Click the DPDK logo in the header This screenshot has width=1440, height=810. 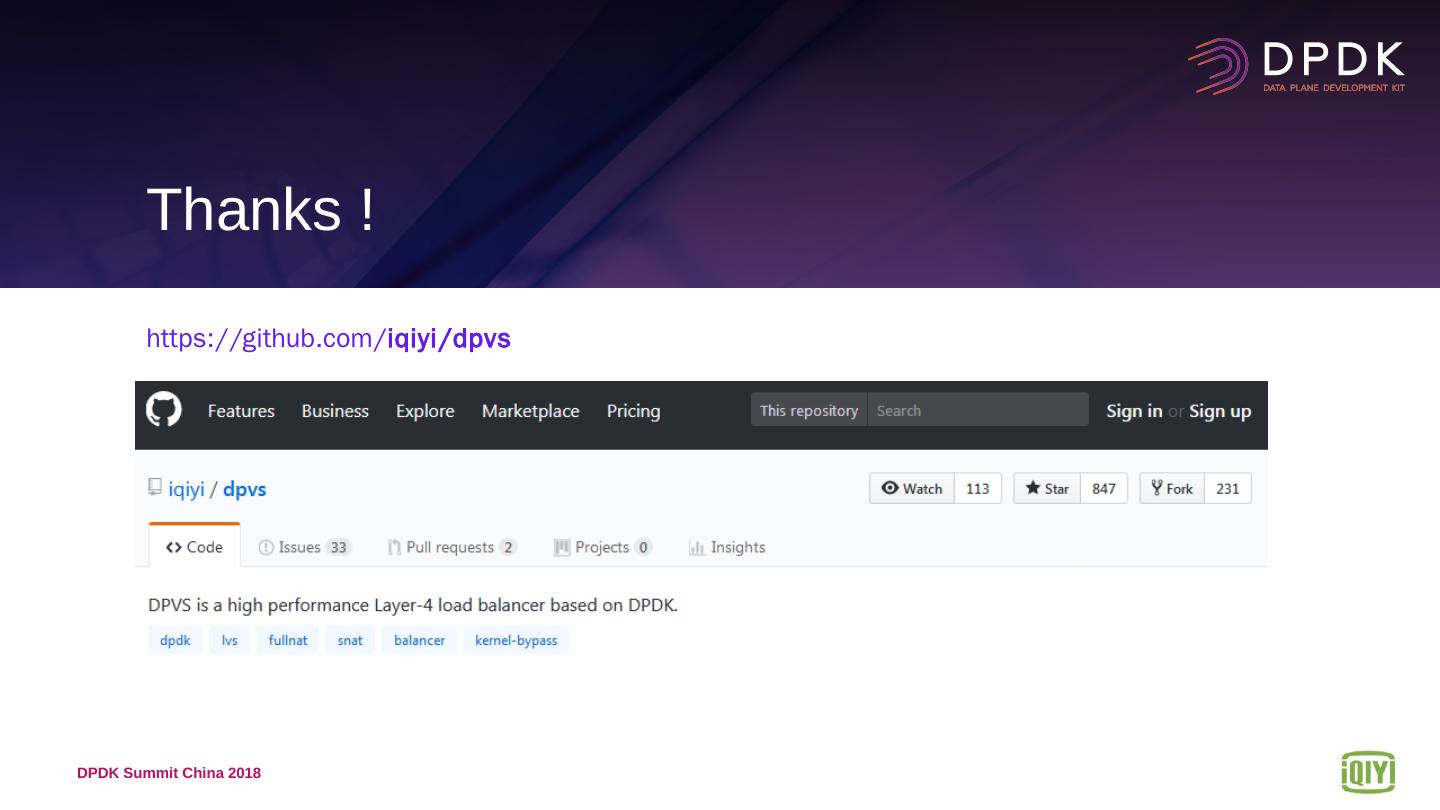pyautogui.click(x=1296, y=66)
